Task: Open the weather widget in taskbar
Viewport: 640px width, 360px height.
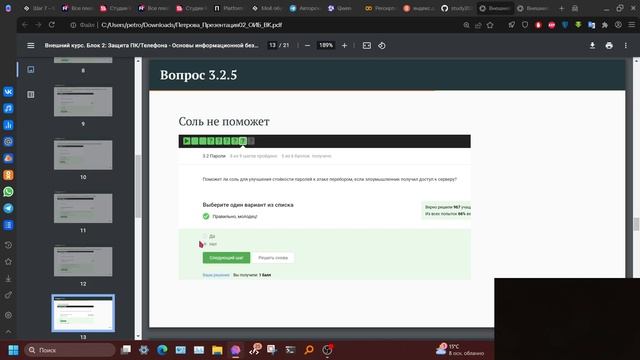Action: tap(460, 350)
